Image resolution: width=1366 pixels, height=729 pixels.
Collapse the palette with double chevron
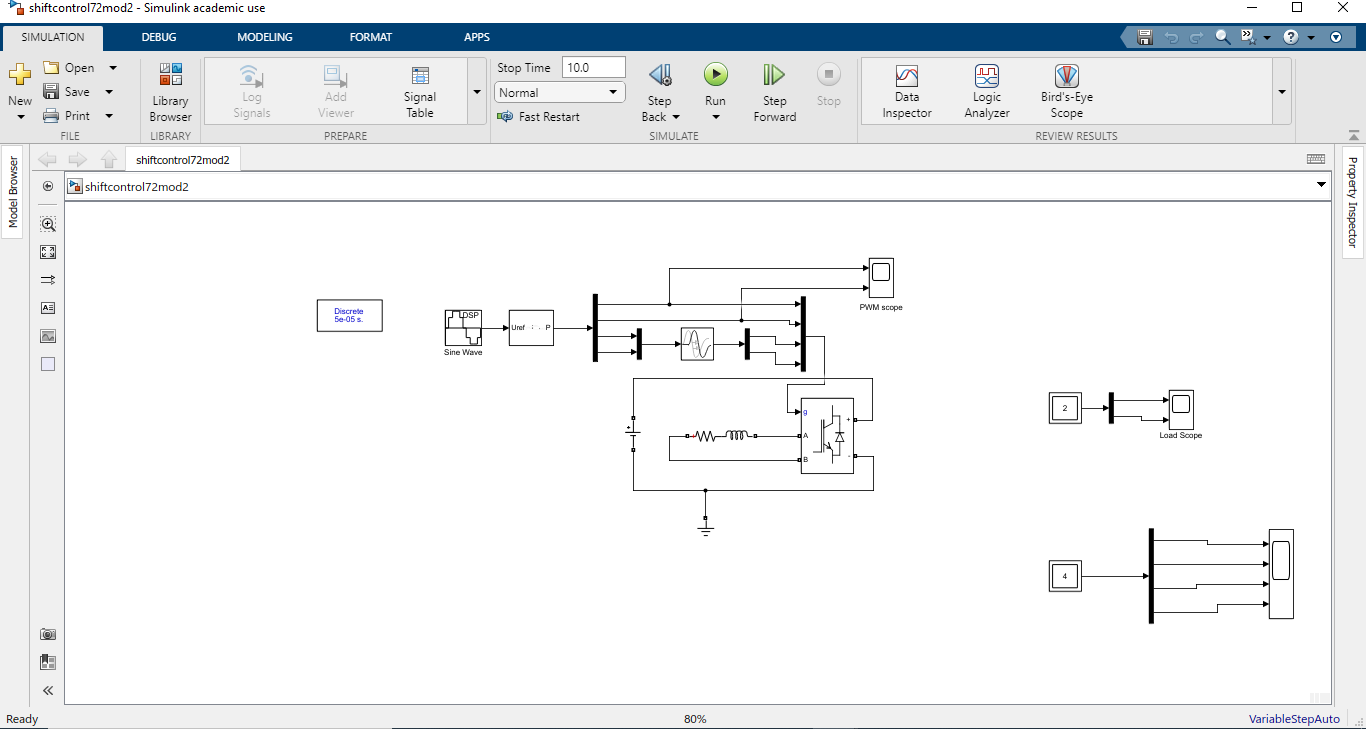[48, 690]
